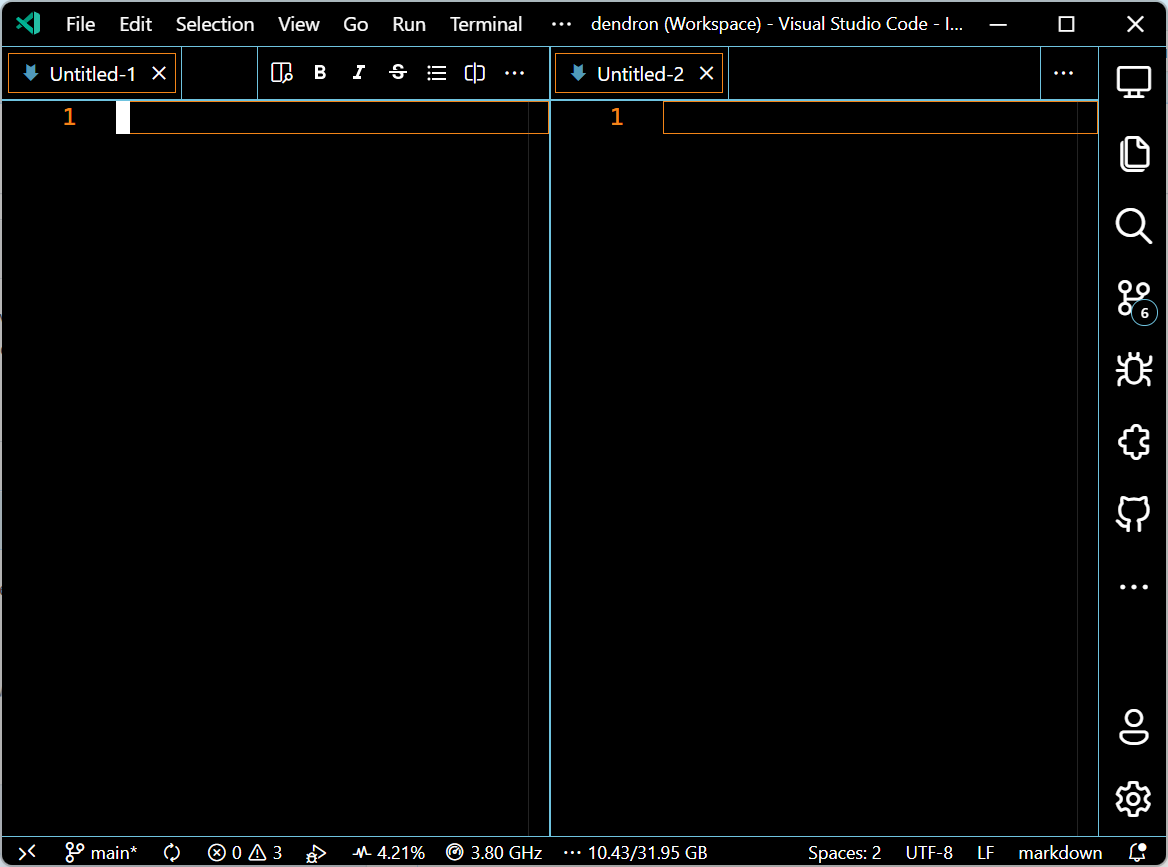Insert a bulleted list
The image size is (1168, 867).
click(436, 72)
